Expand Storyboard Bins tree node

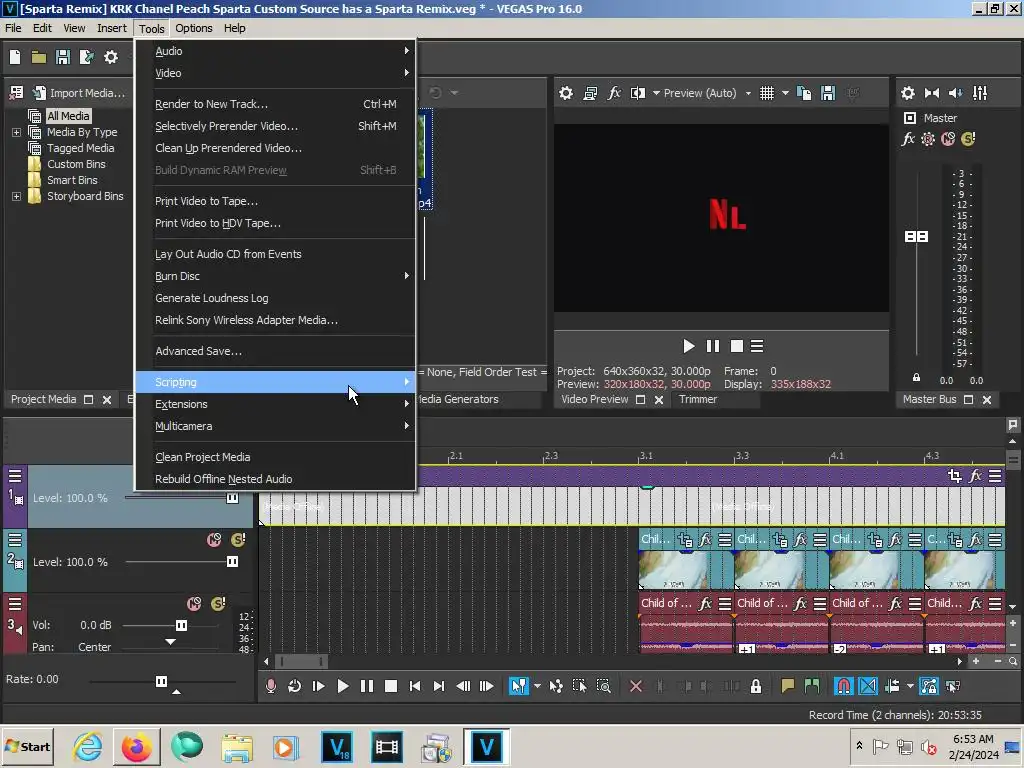click(16, 197)
